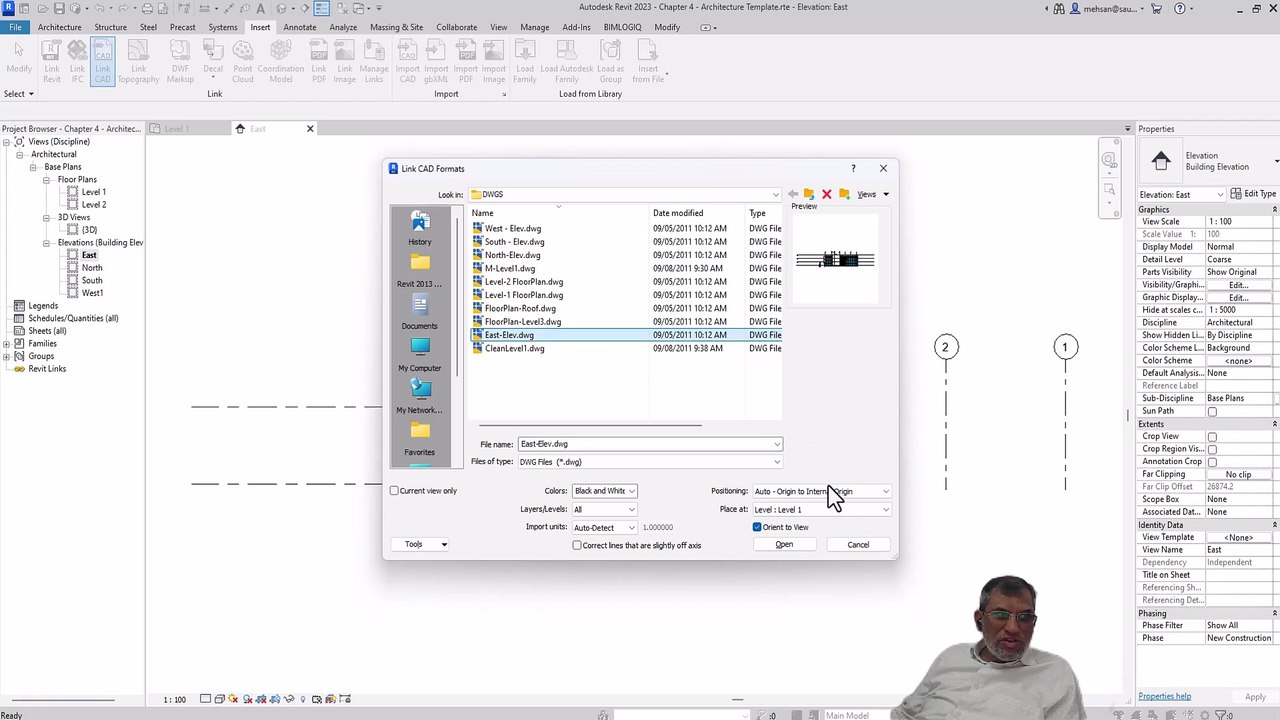This screenshot has width=1280, height=720.
Task: Click the dialog help question mark
Action: (853, 168)
